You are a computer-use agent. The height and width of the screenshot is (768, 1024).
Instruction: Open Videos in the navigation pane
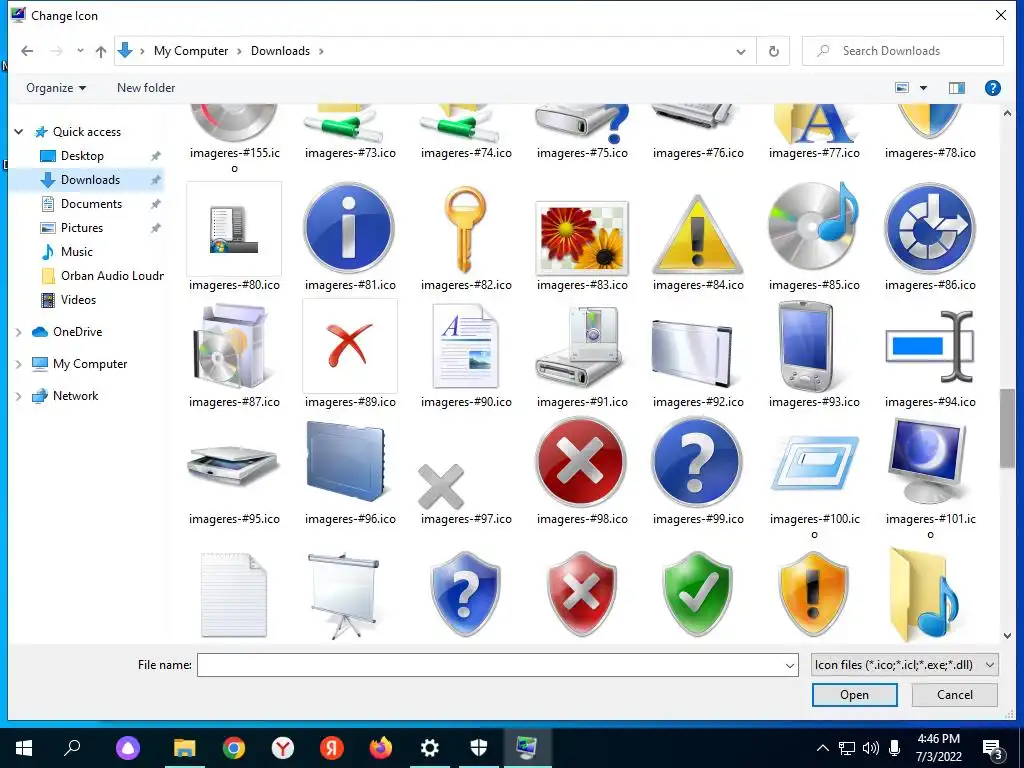click(78, 300)
